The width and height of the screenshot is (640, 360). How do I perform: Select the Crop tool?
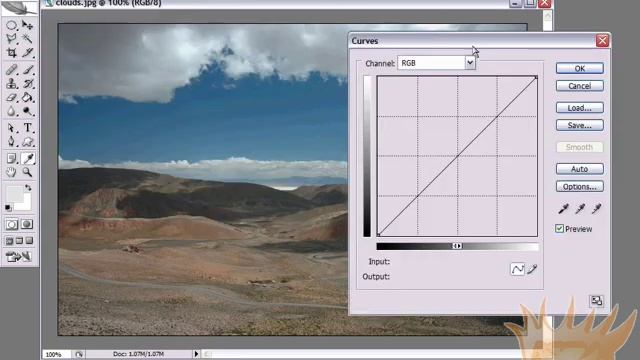click(x=11, y=53)
